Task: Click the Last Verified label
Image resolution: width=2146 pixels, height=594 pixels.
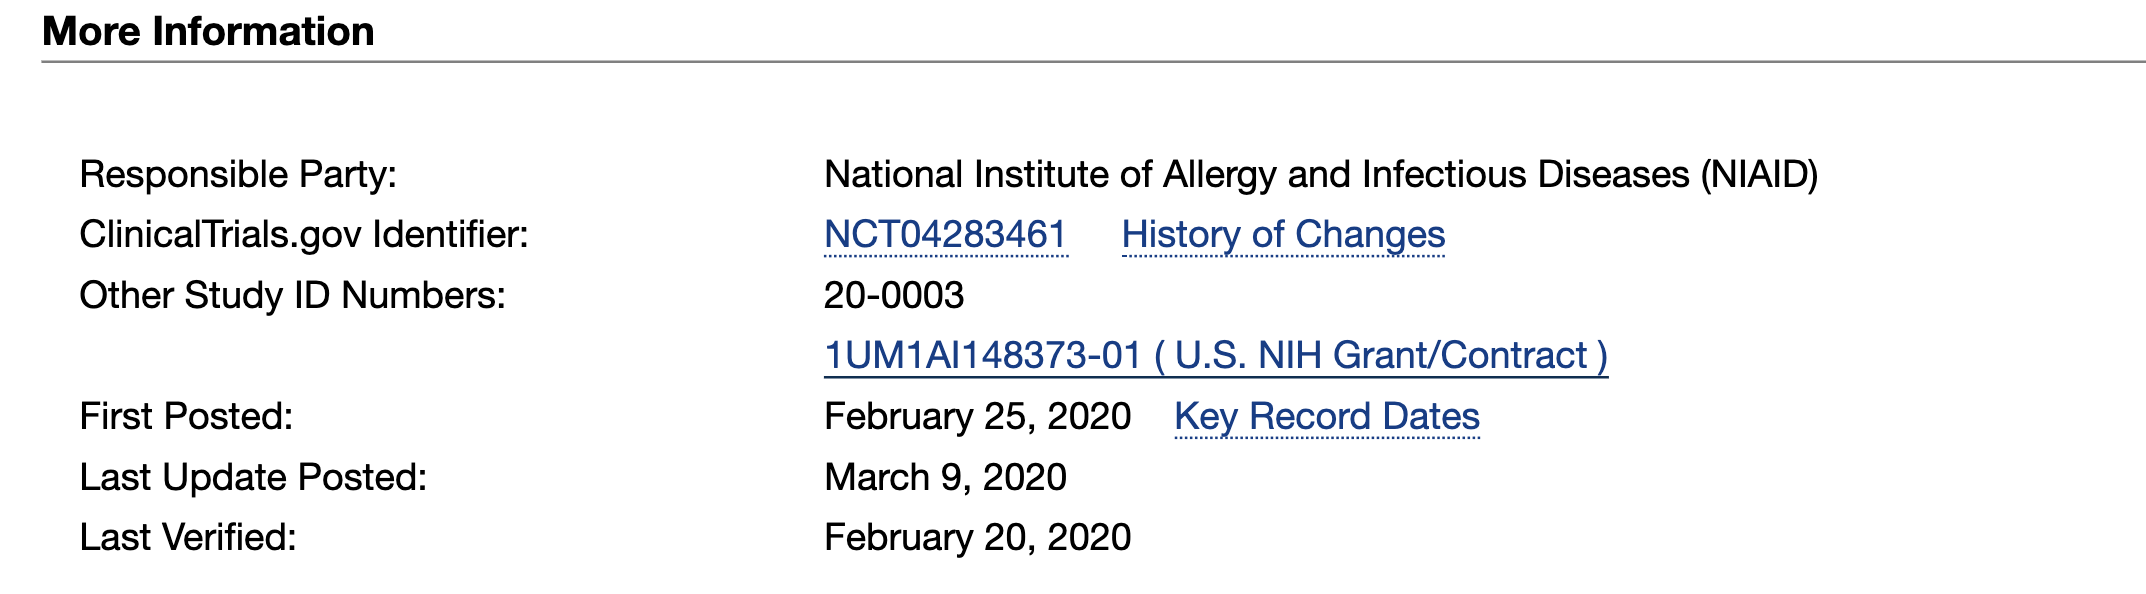Action: pos(188,538)
